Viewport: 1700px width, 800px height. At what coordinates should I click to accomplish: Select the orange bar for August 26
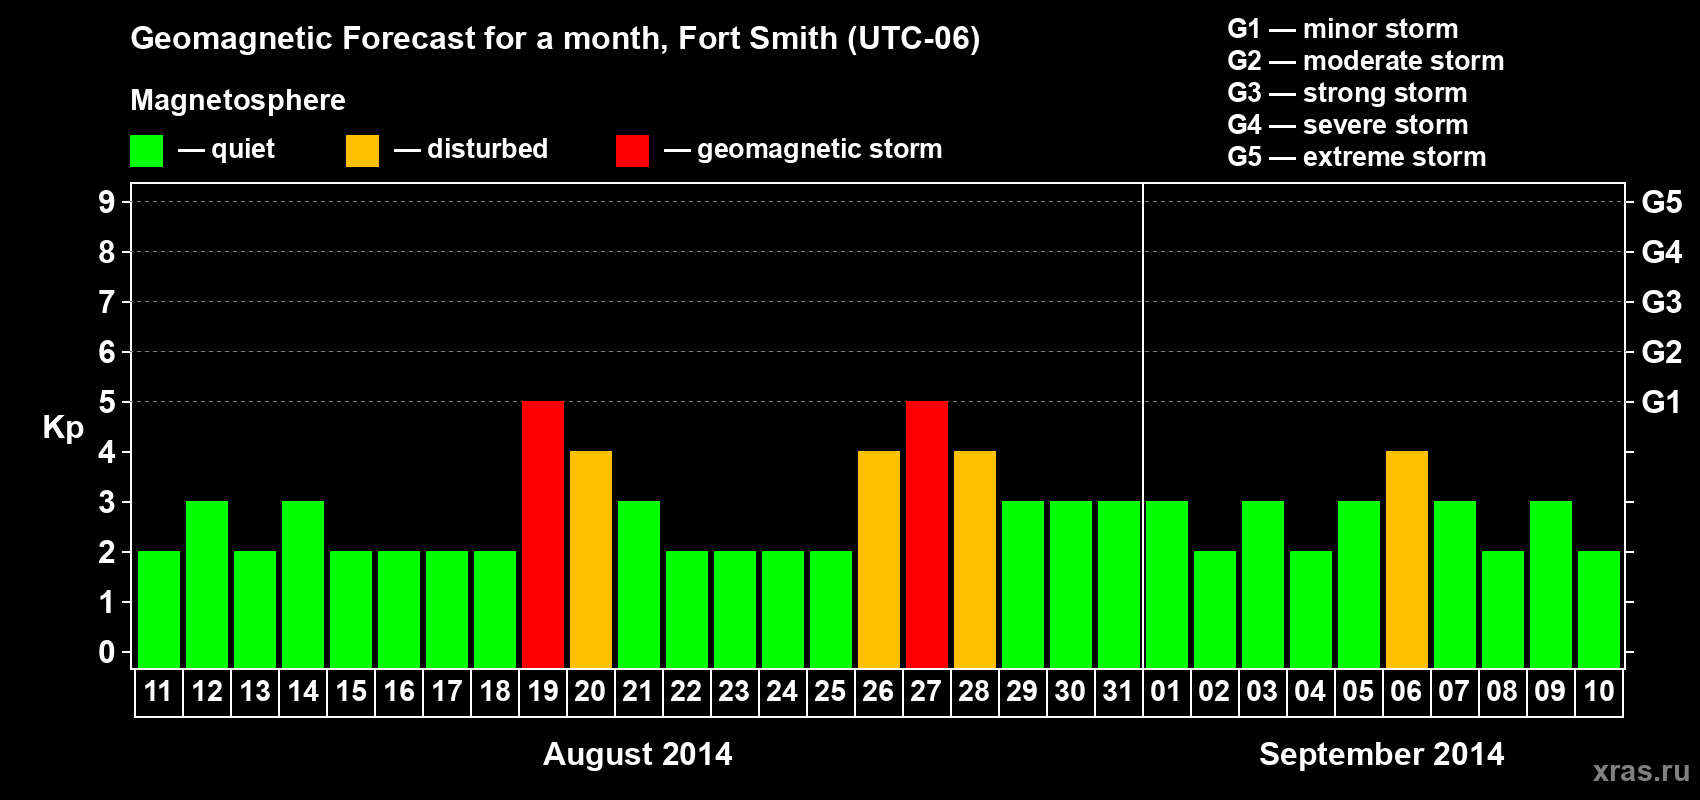click(x=879, y=559)
